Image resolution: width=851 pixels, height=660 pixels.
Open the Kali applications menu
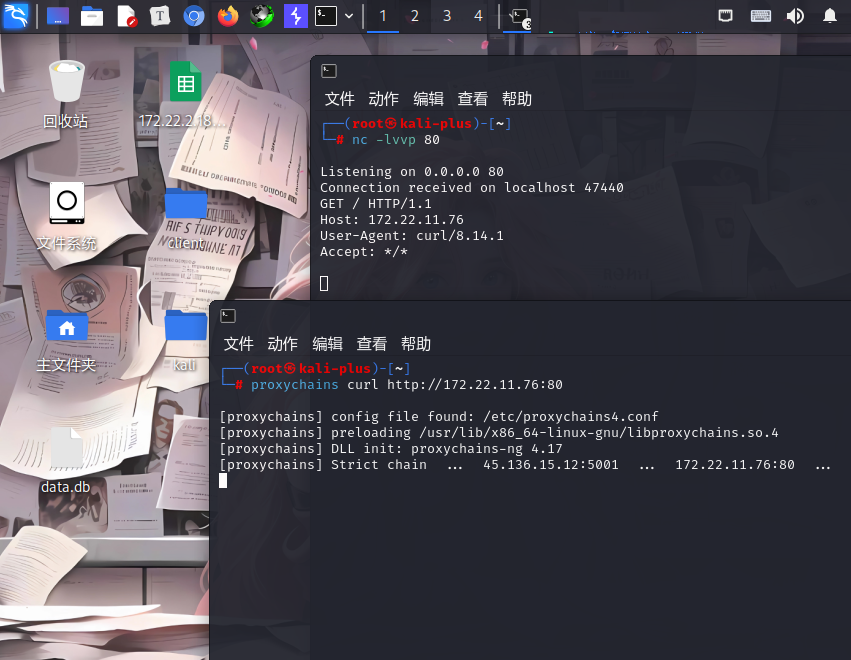pyautogui.click(x=16, y=16)
